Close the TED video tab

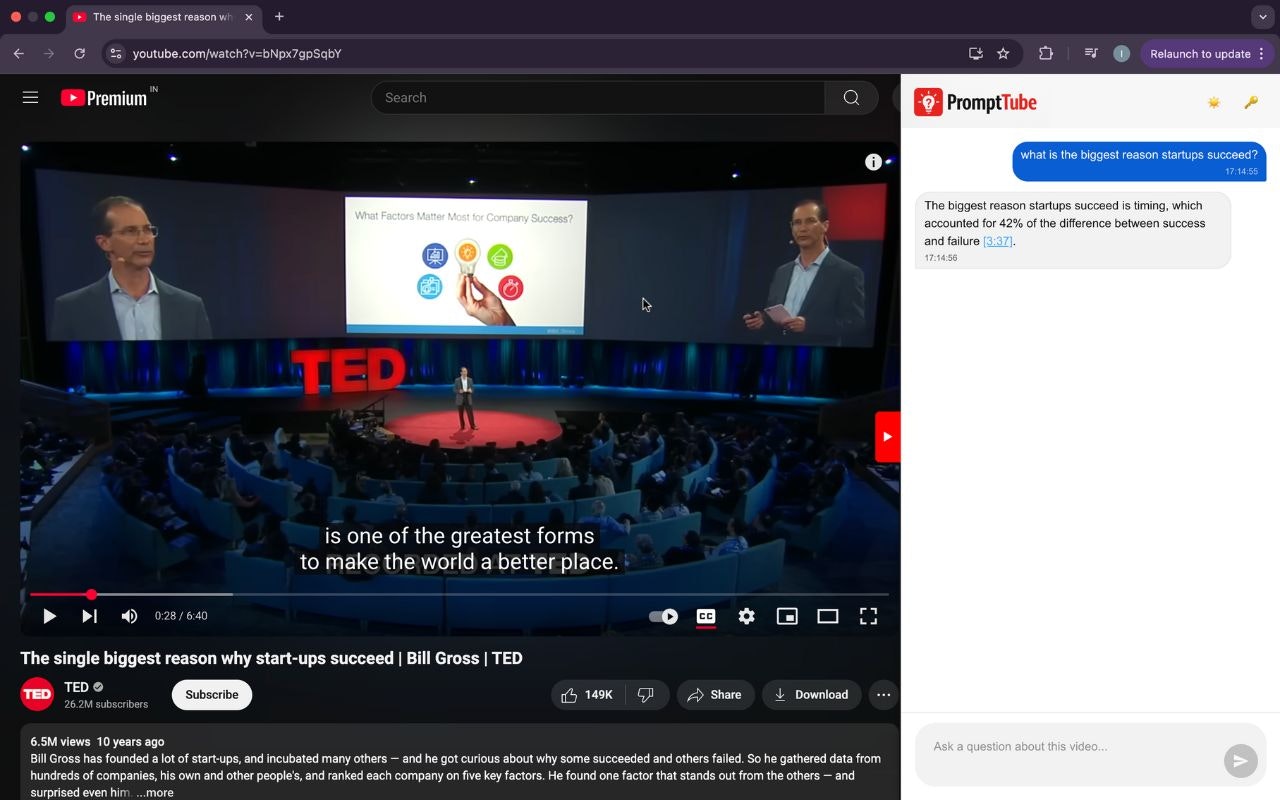tap(249, 17)
